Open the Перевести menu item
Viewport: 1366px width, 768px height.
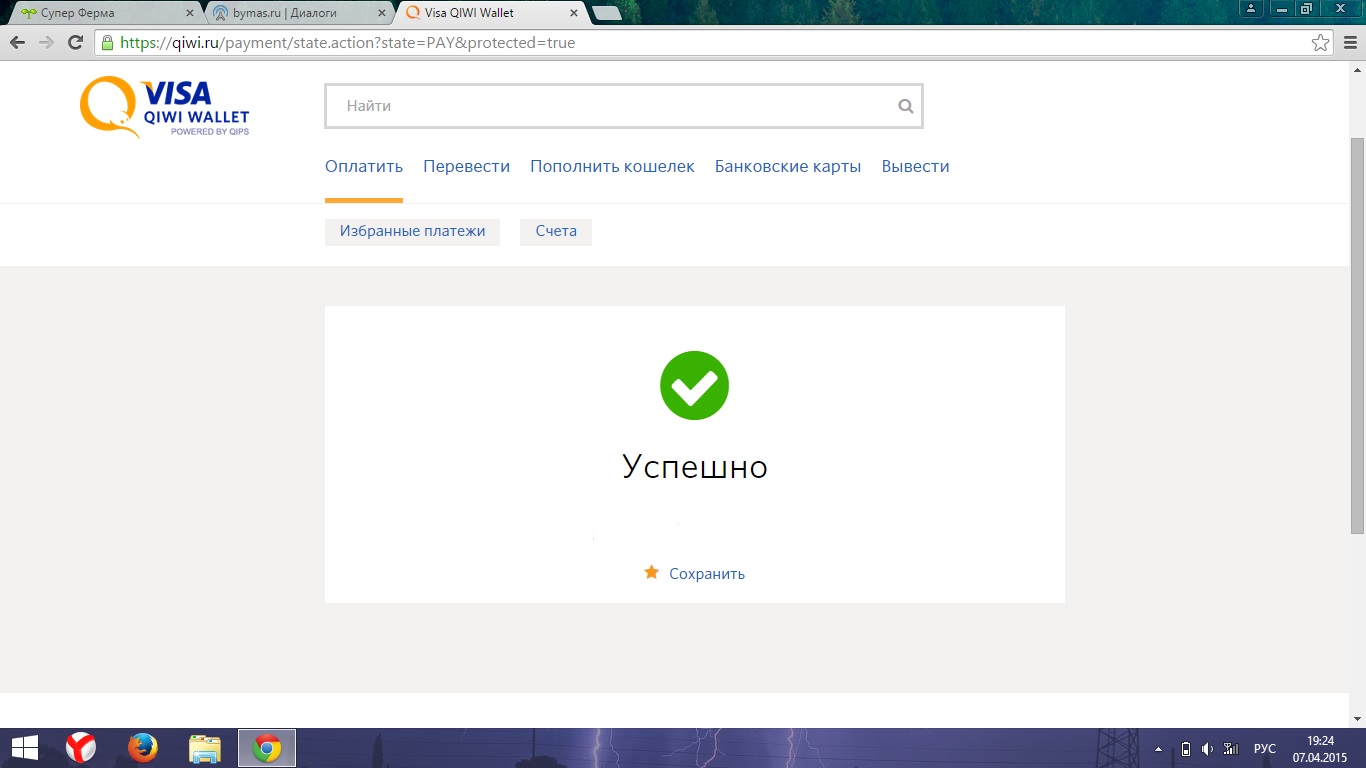pyautogui.click(x=466, y=167)
